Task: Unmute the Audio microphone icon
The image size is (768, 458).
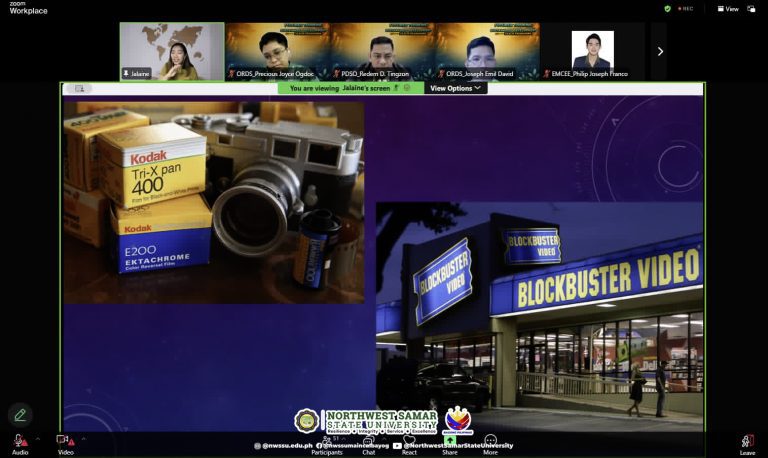Action: pyautogui.click(x=20, y=440)
